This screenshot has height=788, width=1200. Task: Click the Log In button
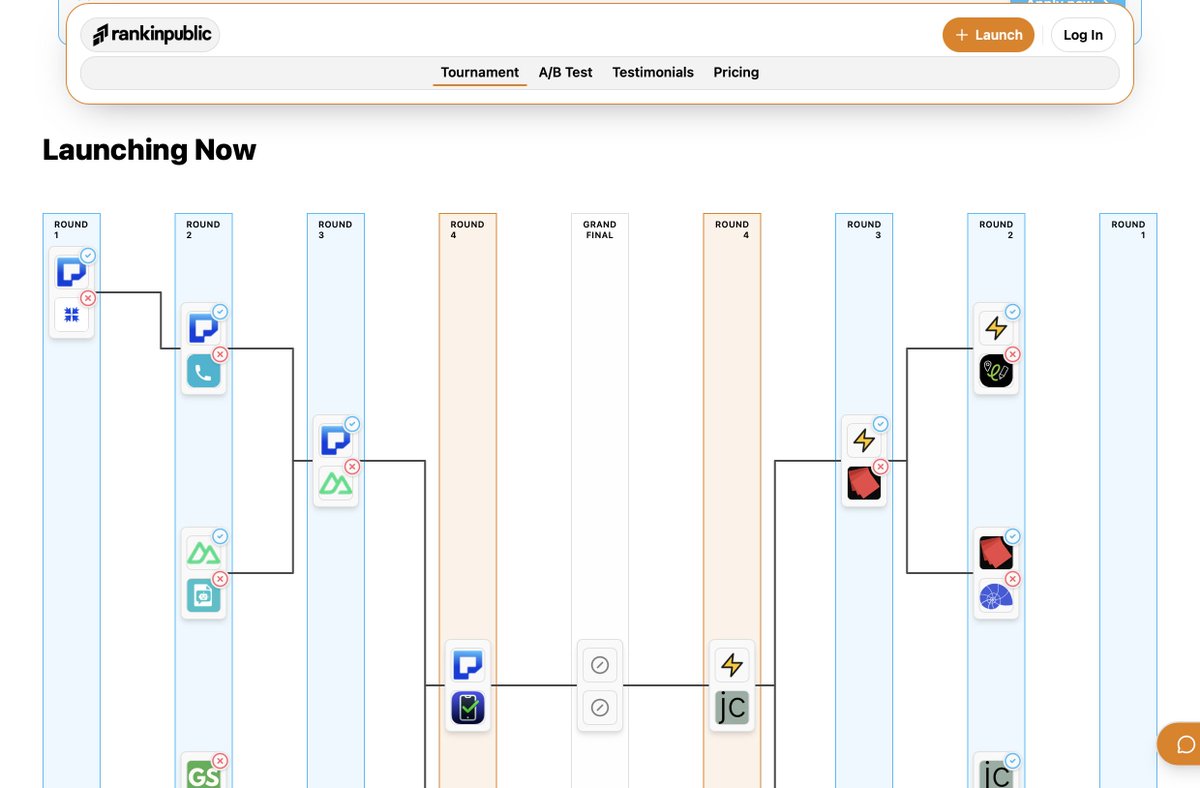pos(1083,35)
